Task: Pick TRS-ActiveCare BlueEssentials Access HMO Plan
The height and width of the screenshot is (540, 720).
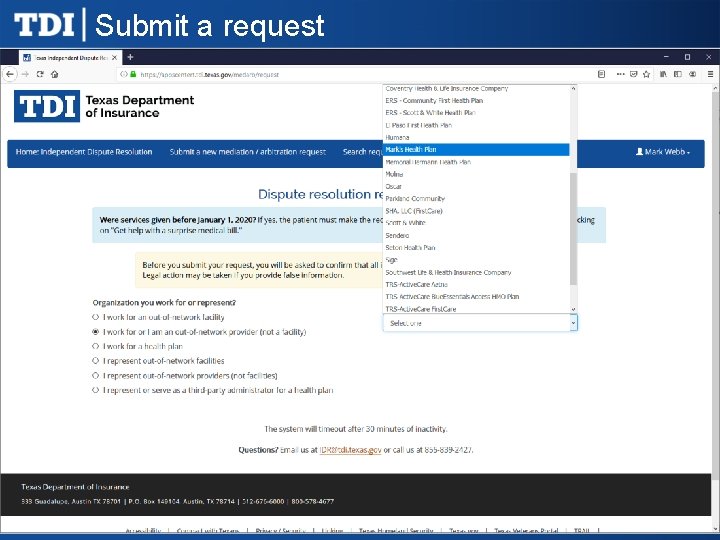Action: tap(476, 297)
